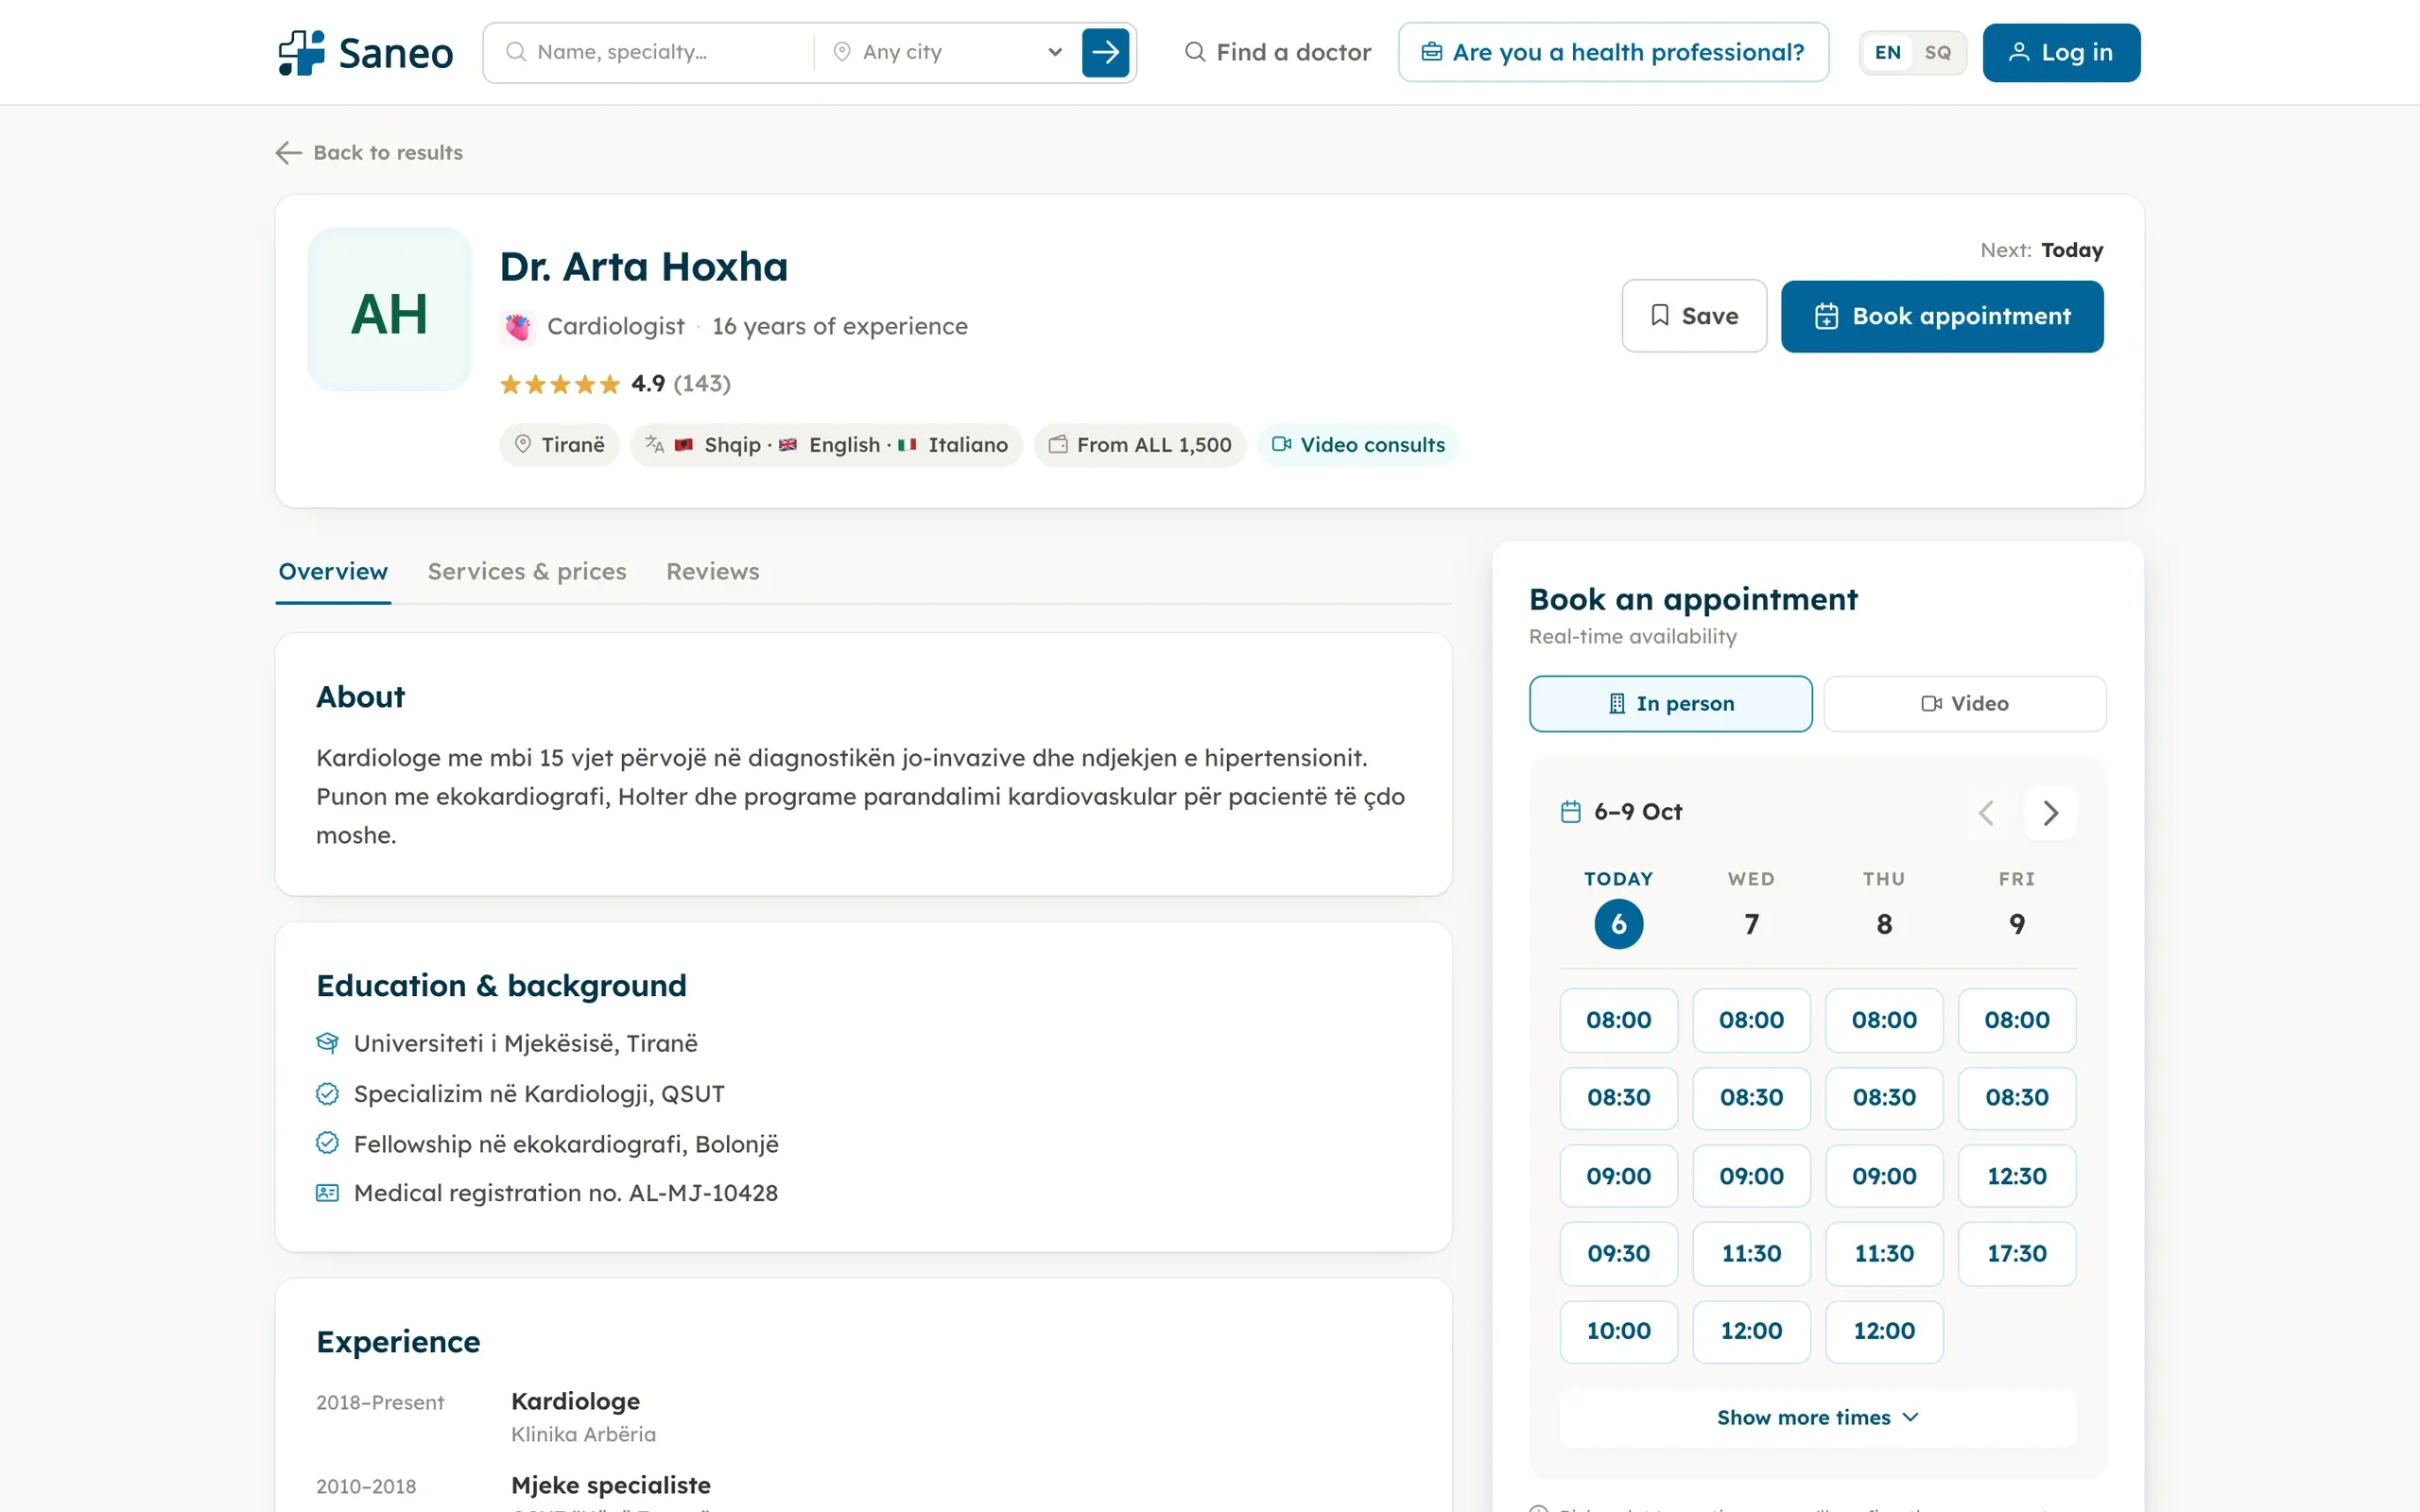Save this doctor with bookmark button
Viewport: 2420px width, 1512px height.
tap(1693, 316)
